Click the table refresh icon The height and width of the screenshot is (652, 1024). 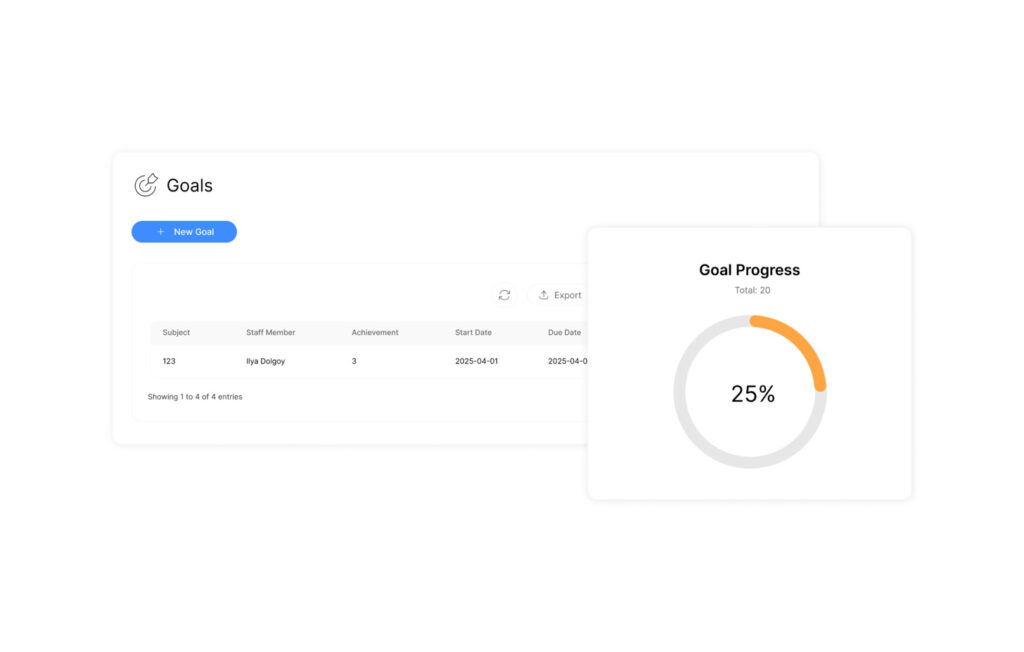point(504,295)
